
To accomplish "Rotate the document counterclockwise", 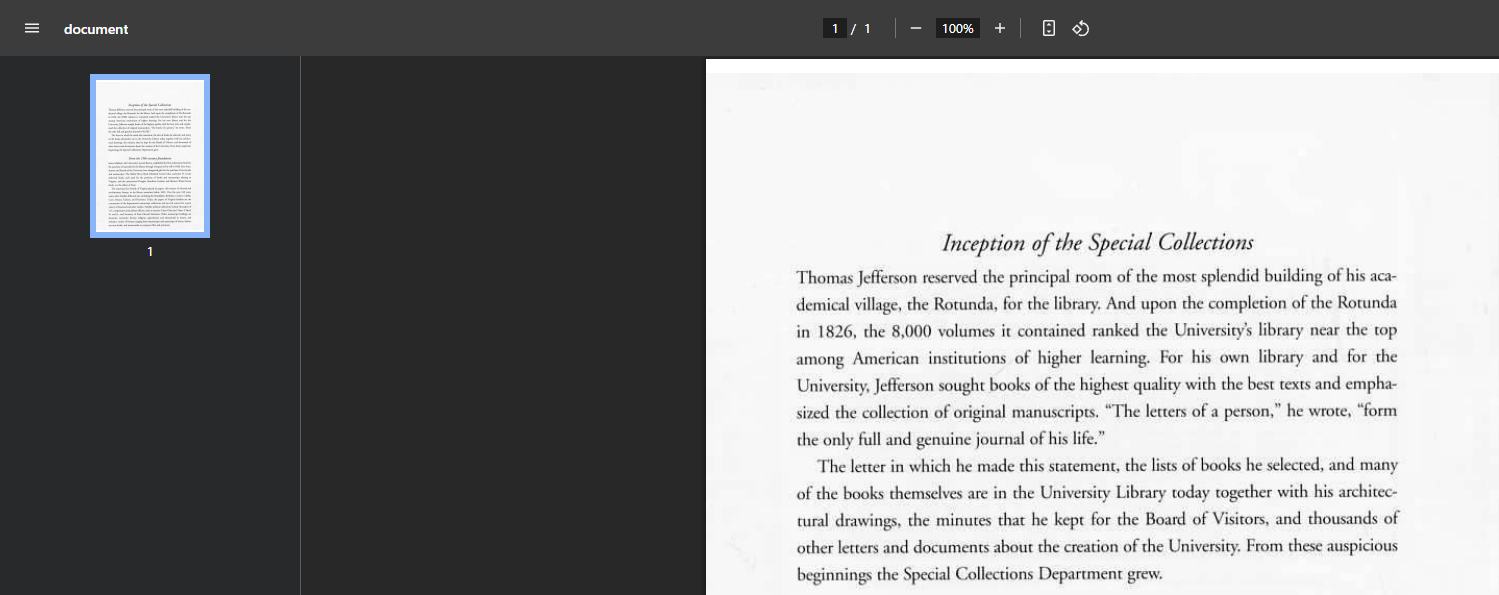I will [1080, 28].
